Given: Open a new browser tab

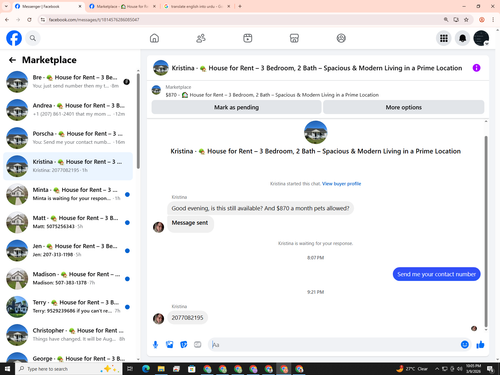Looking at the screenshot, I should click(x=240, y=6).
